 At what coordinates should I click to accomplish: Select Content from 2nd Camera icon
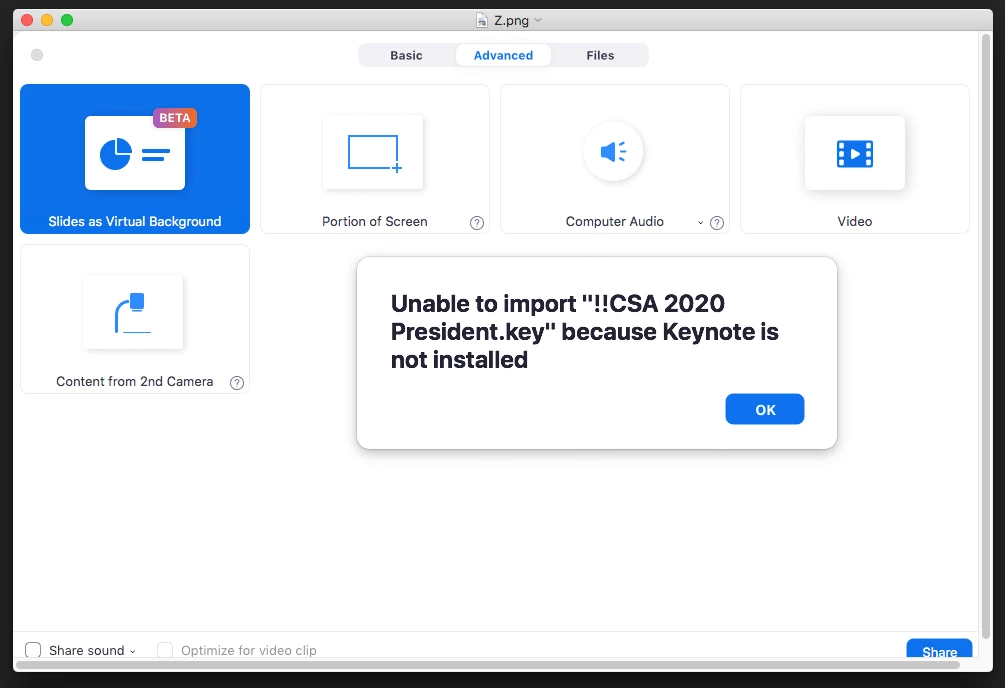point(133,312)
